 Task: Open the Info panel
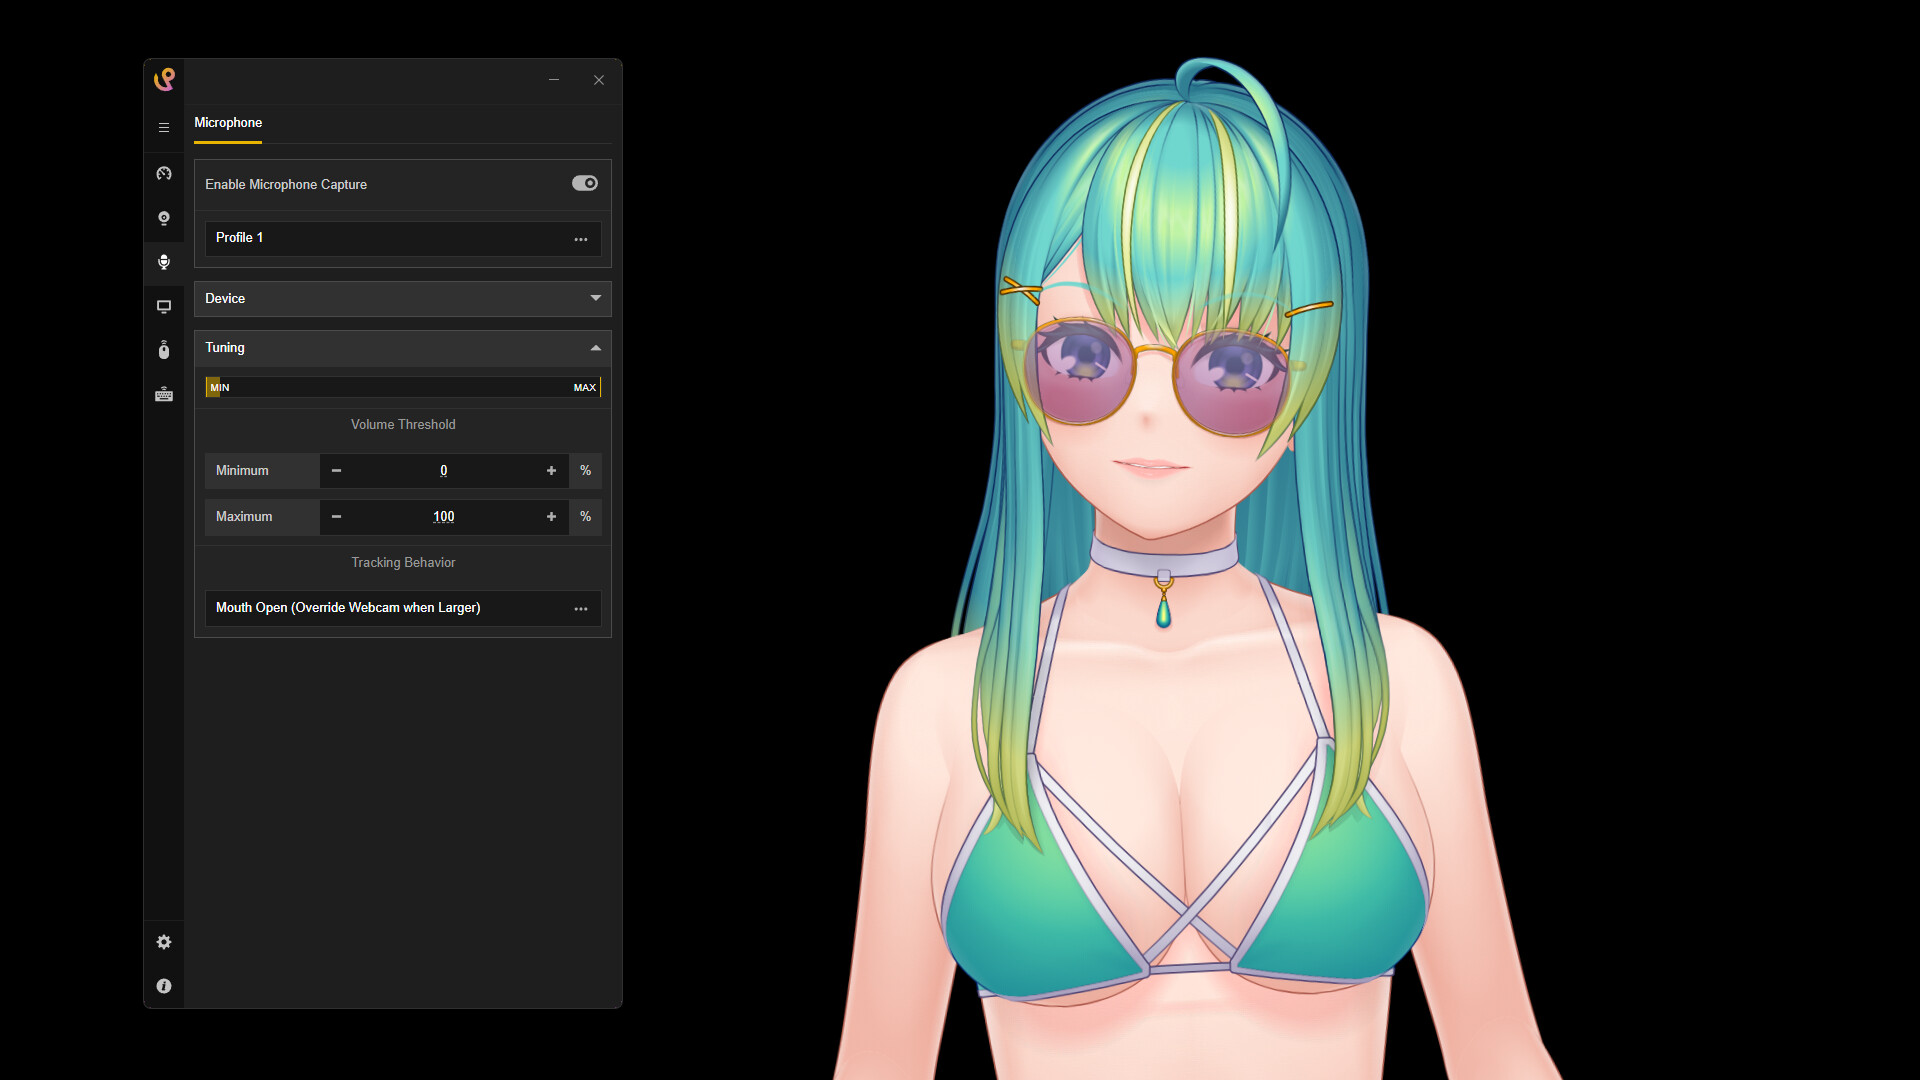pos(163,986)
